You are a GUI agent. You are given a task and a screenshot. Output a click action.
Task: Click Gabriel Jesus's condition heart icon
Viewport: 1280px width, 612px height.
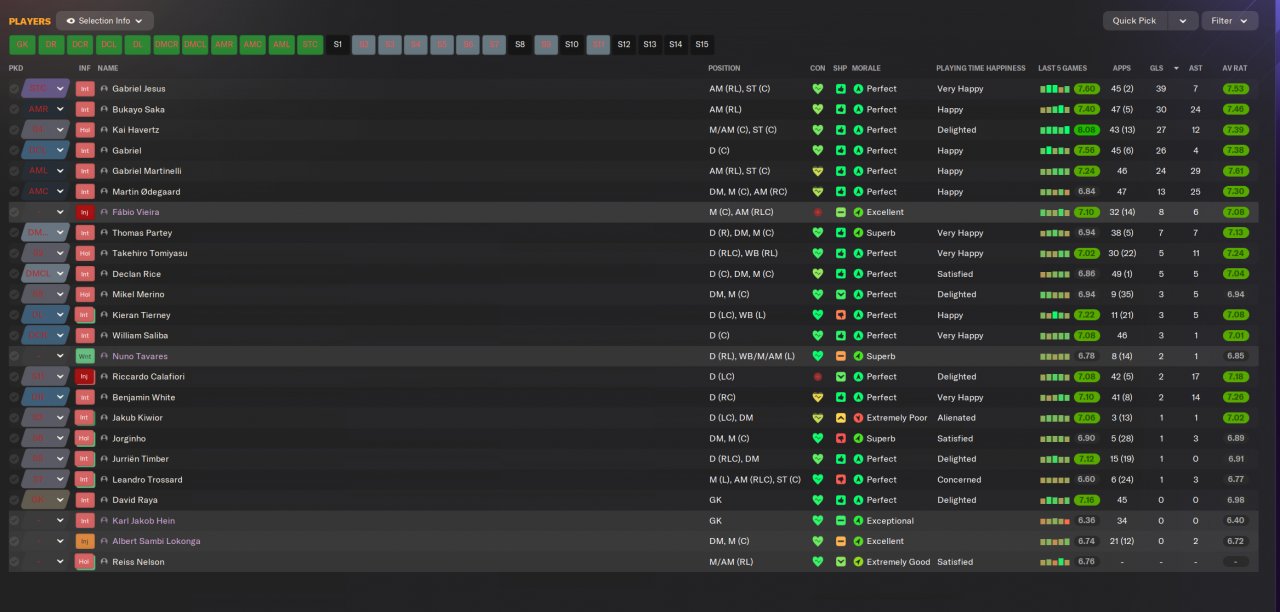point(818,89)
